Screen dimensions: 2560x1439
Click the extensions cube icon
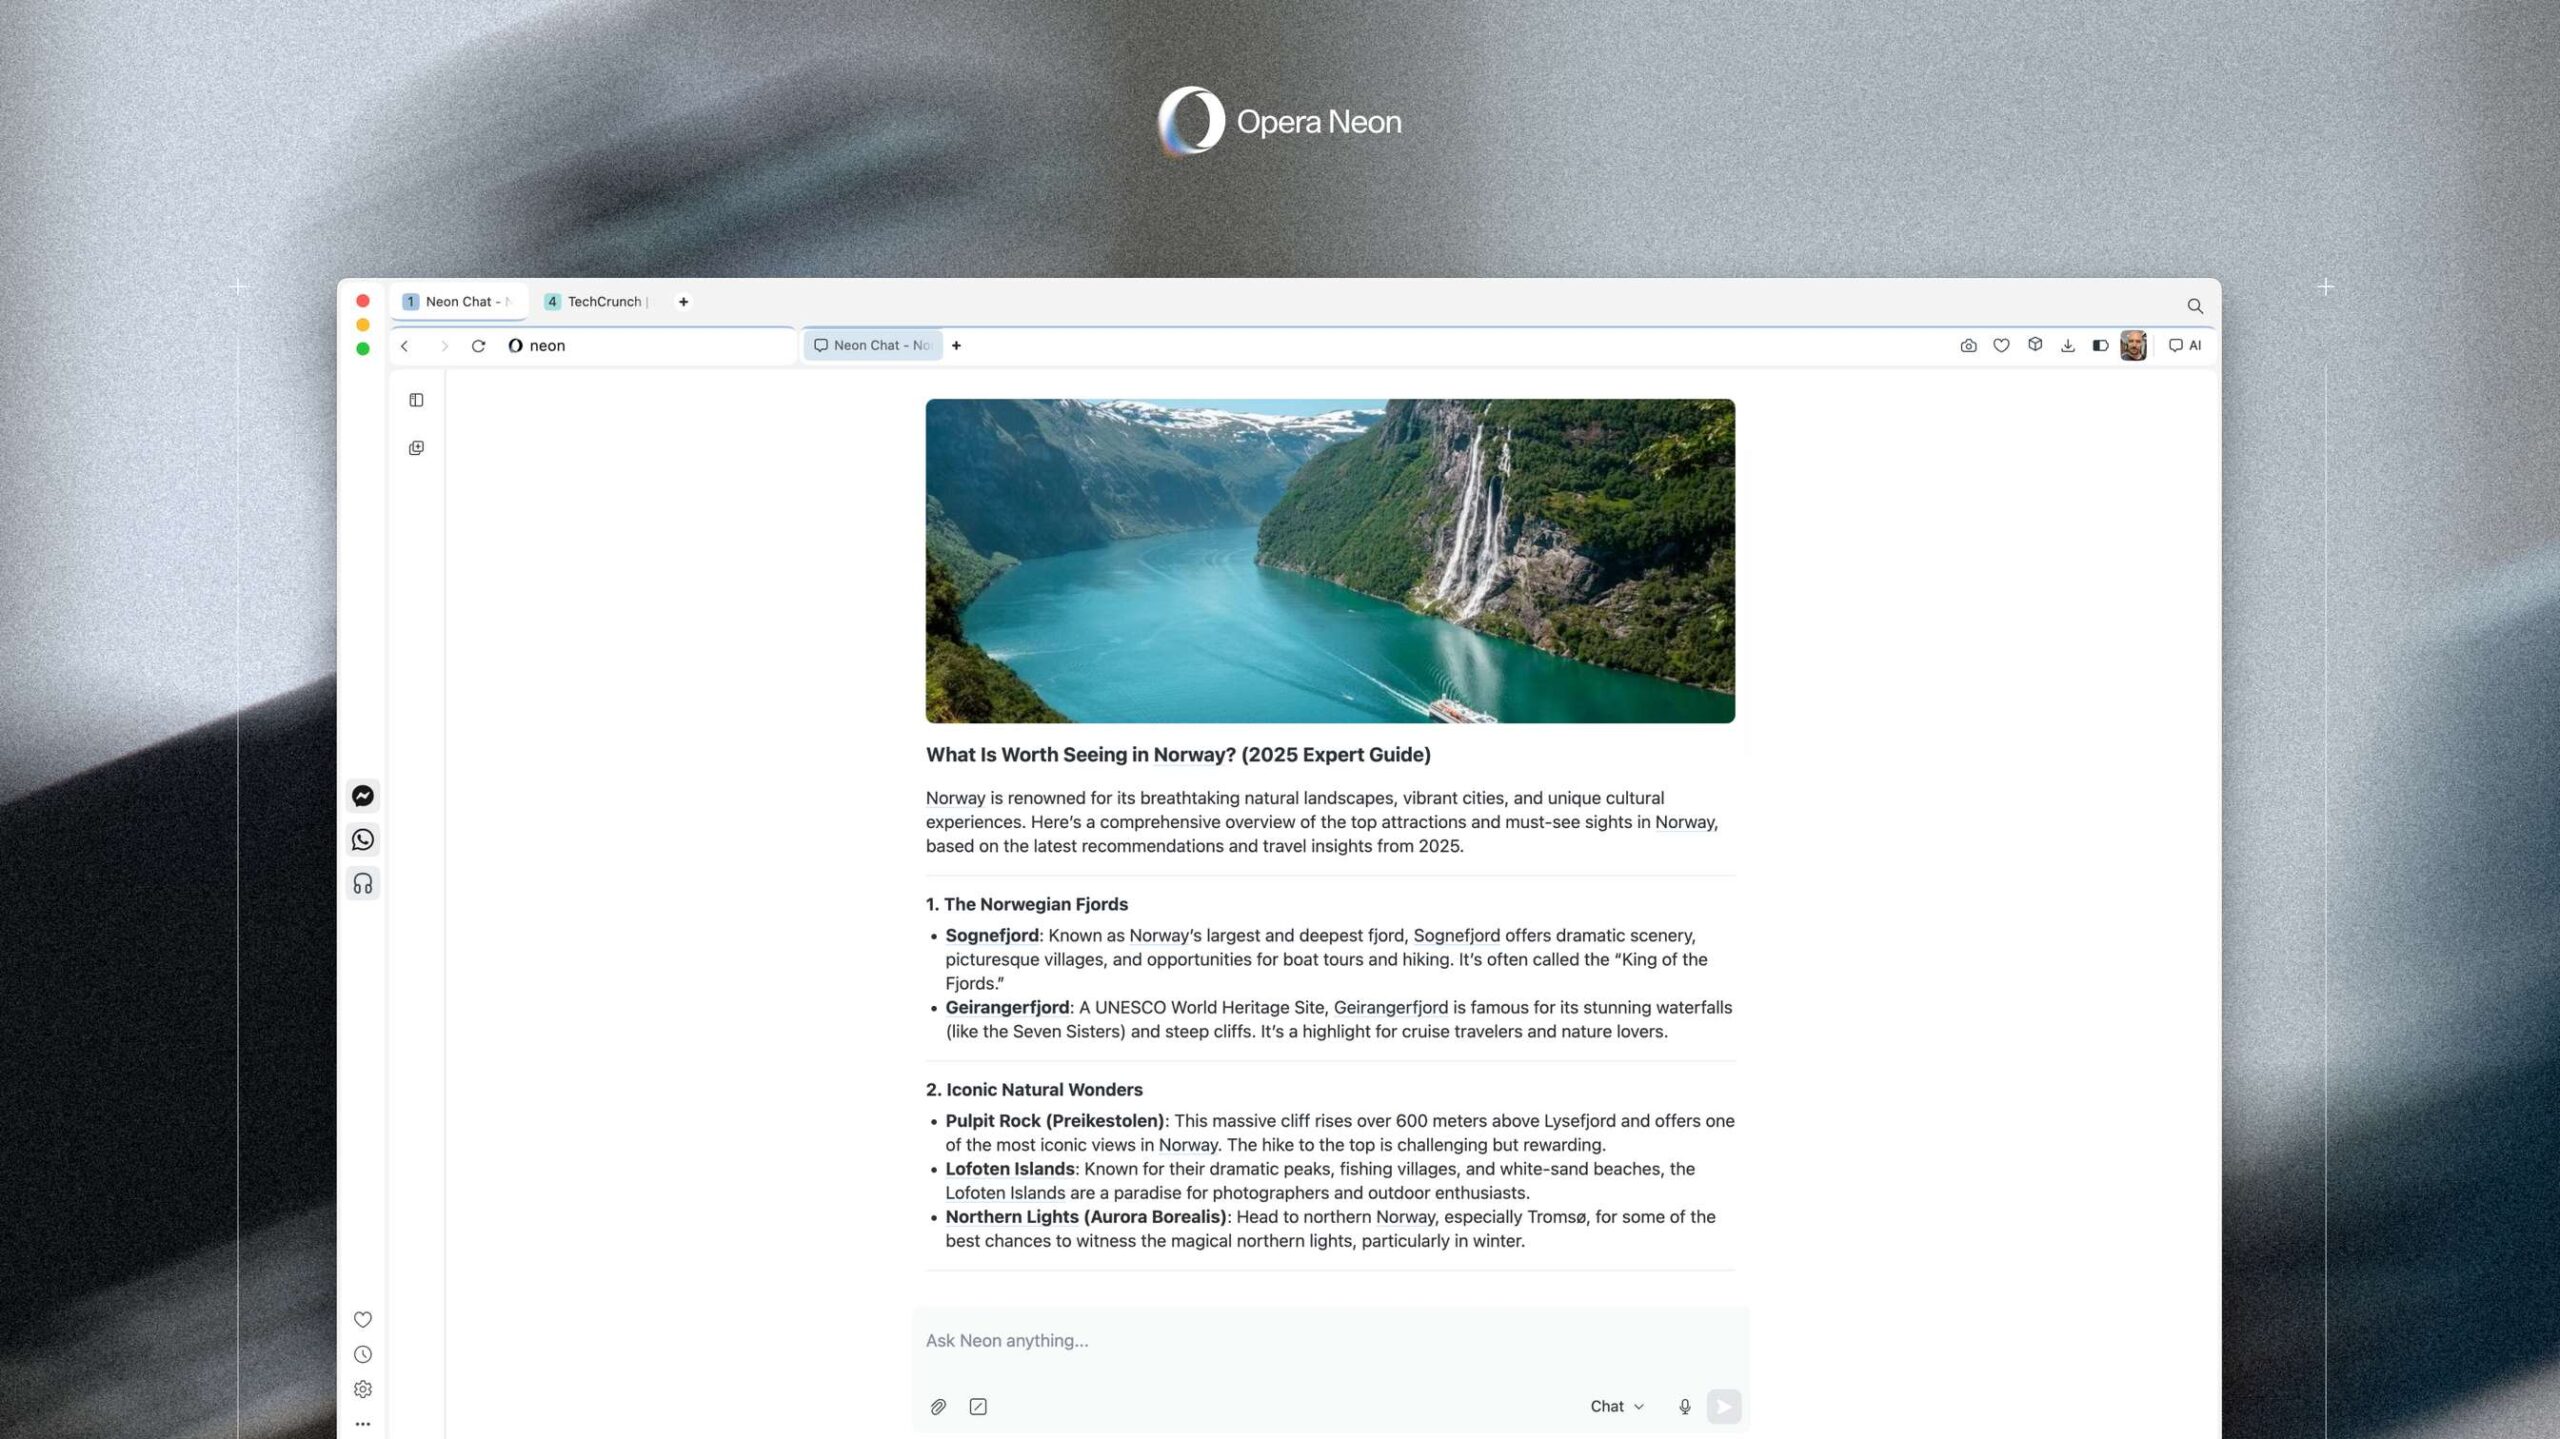pyautogui.click(x=2035, y=345)
